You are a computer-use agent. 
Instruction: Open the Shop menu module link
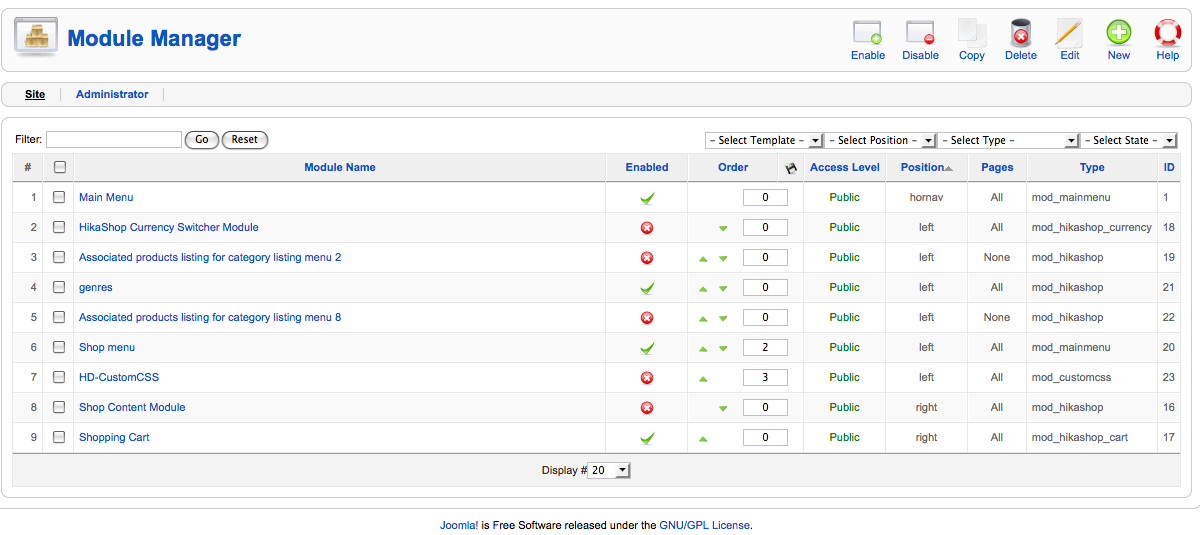(107, 347)
